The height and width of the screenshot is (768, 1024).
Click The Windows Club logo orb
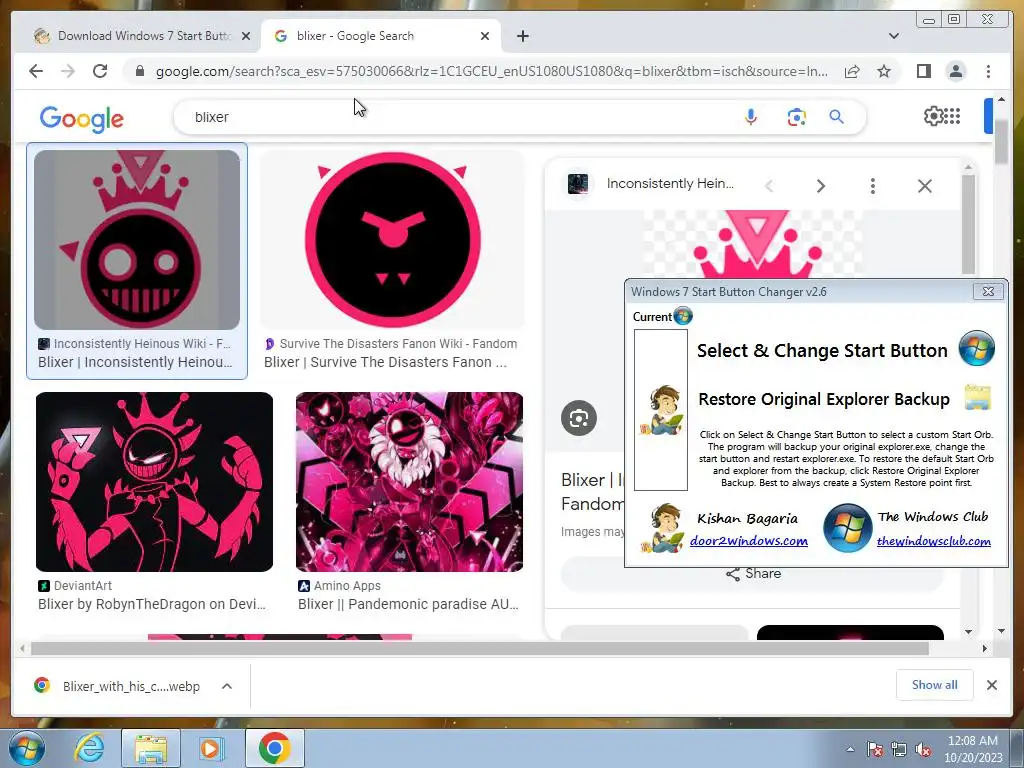(847, 528)
